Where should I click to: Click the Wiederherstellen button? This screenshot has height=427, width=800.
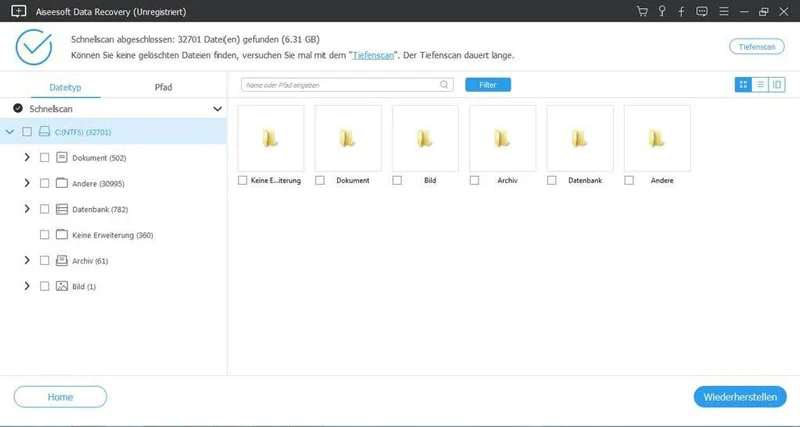click(740, 397)
